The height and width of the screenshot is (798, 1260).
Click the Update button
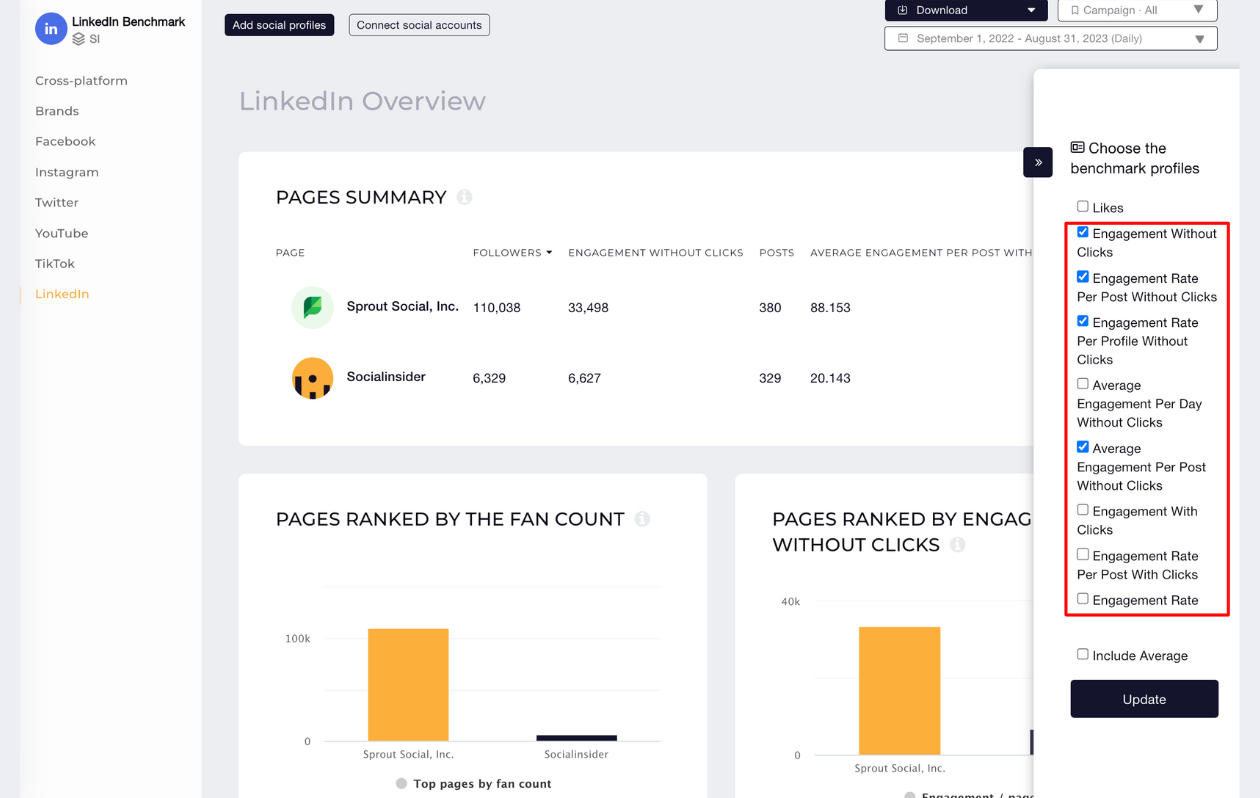tap(1144, 699)
